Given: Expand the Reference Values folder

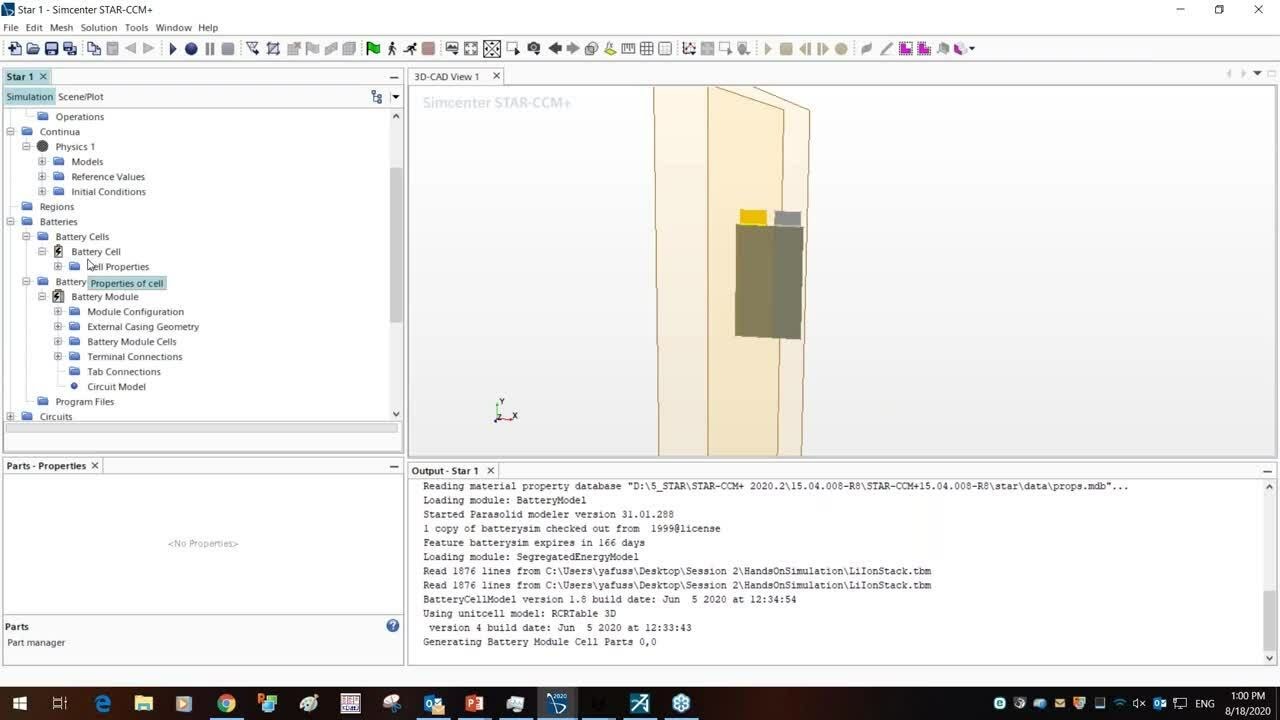Looking at the screenshot, I should (x=42, y=177).
